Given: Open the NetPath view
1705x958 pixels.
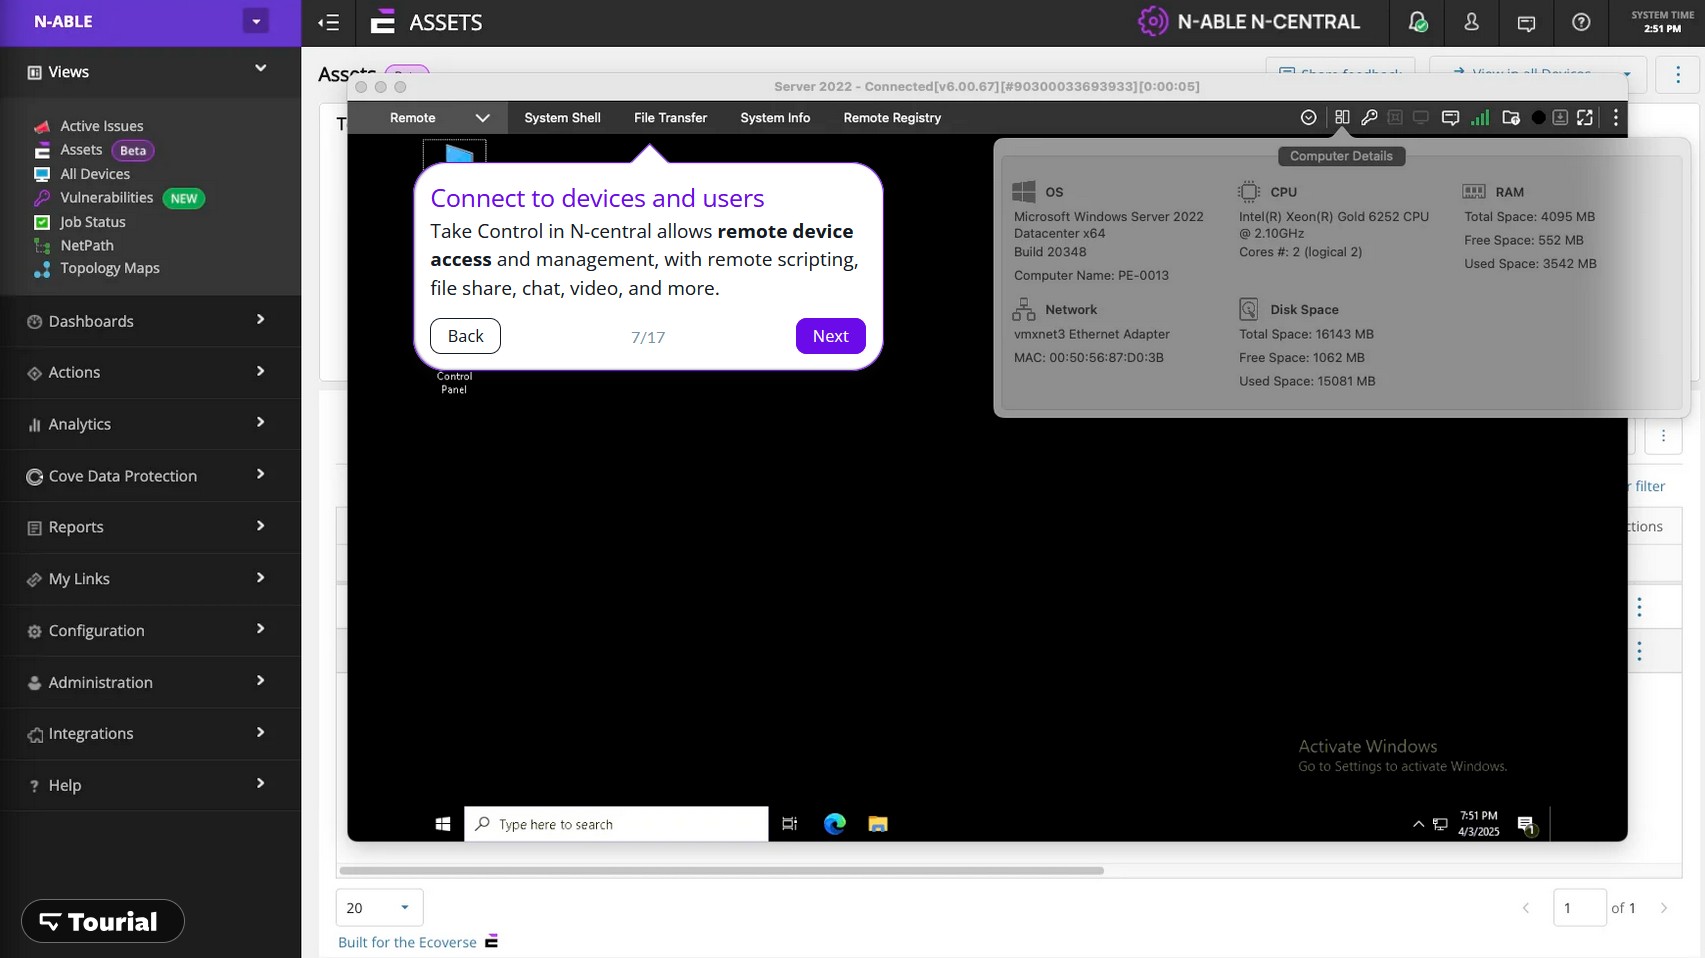Looking at the screenshot, I should click(86, 245).
